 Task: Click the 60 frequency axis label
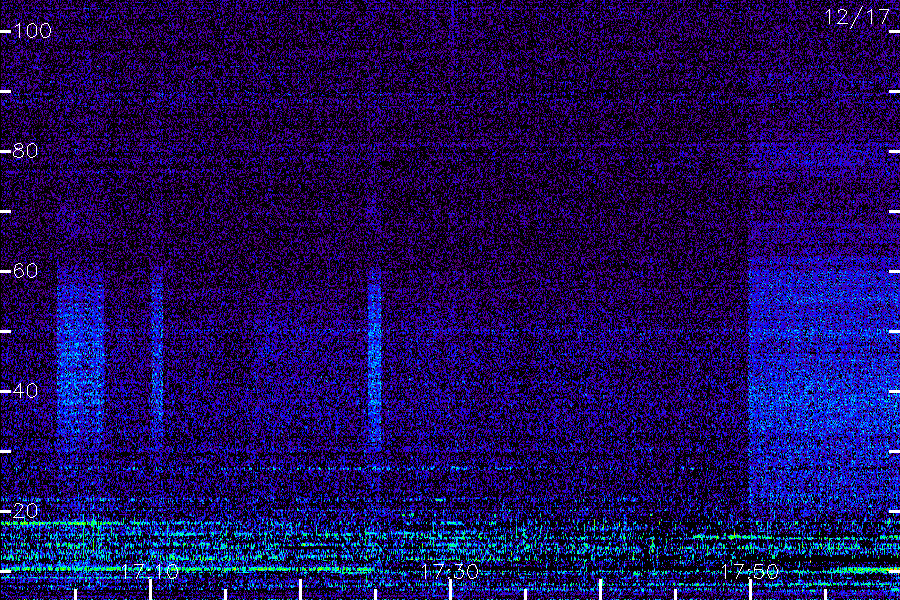pos(25,270)
